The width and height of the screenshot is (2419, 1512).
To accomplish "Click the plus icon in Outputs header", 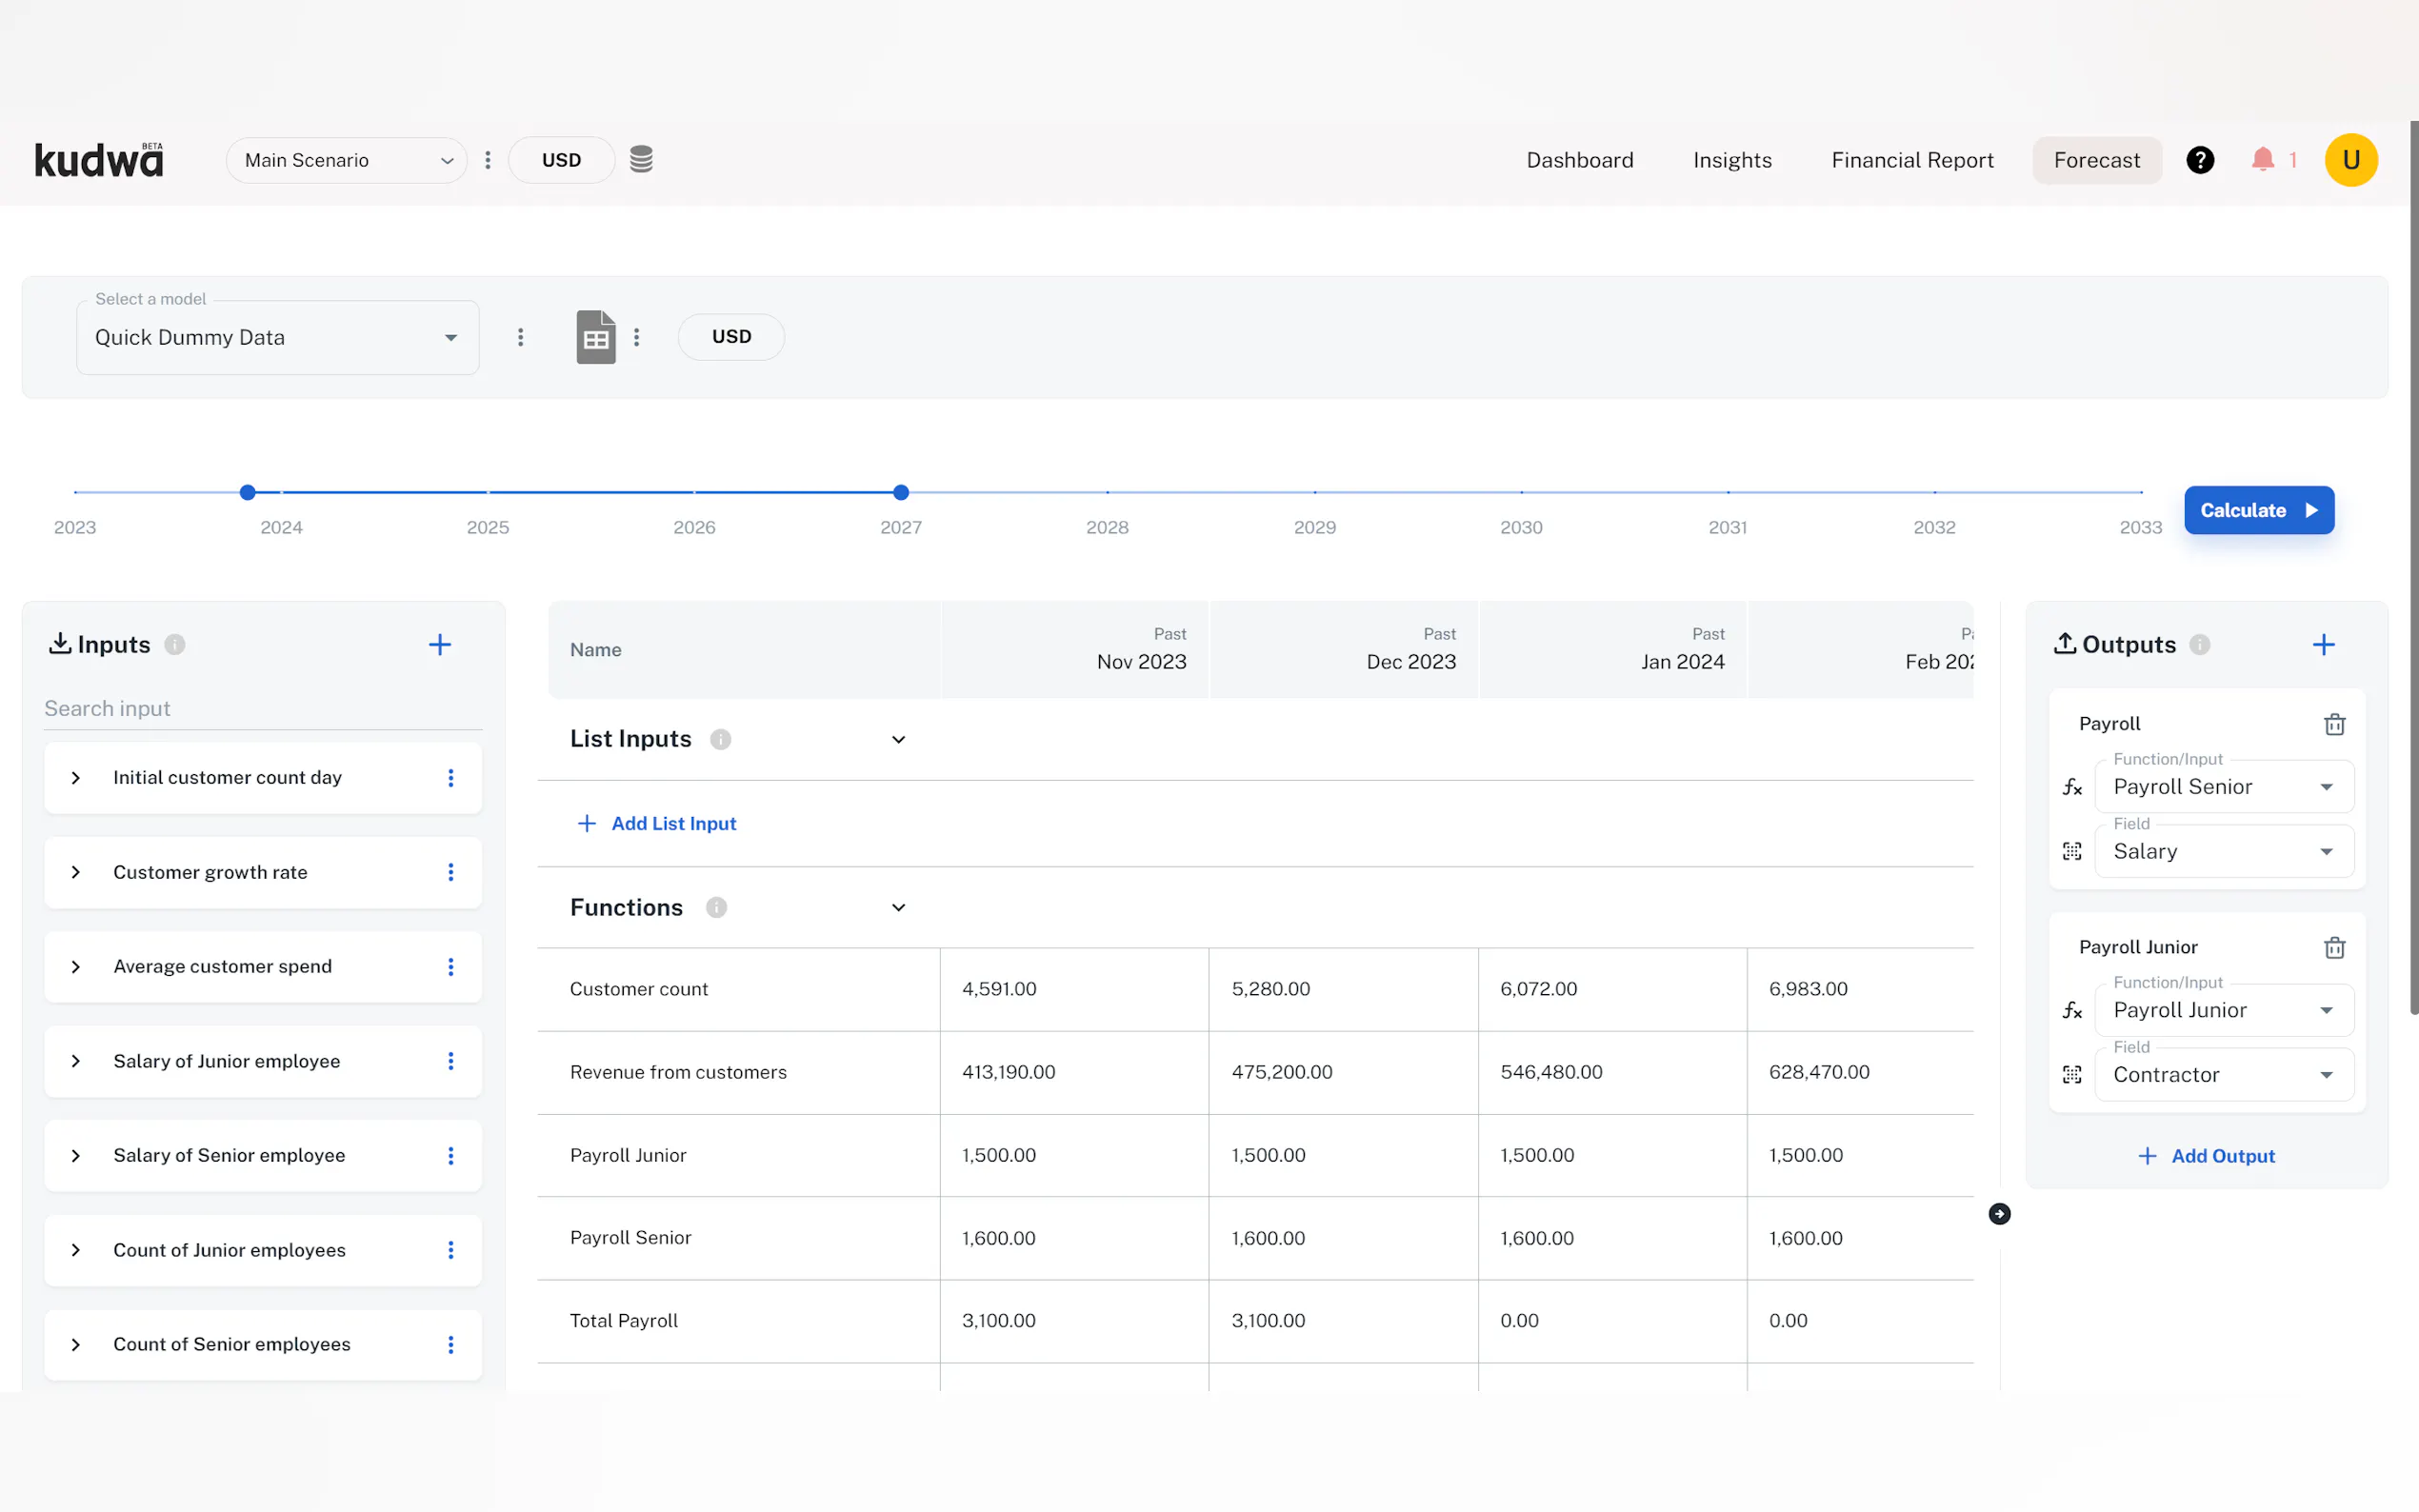I will [x=2323, y=645].
